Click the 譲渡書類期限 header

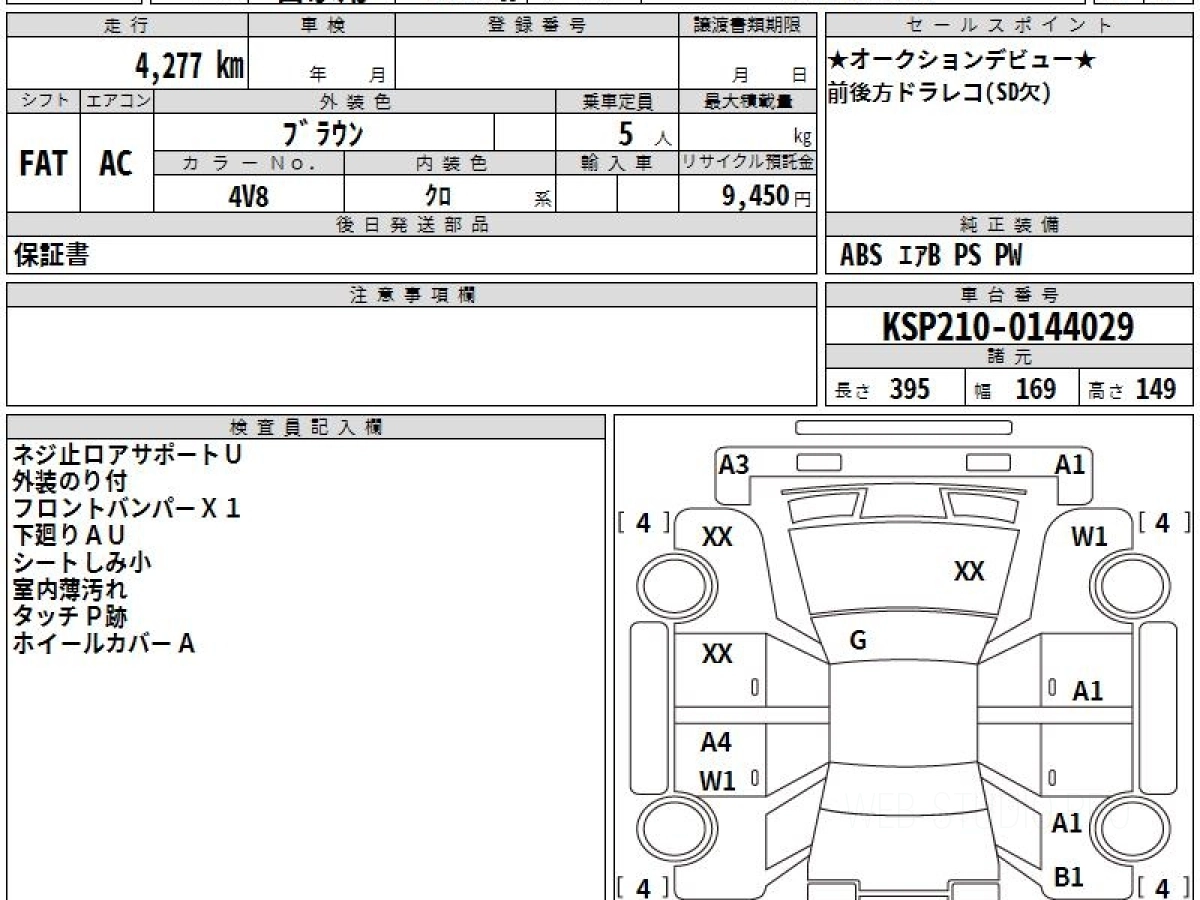tap(747, 26)
